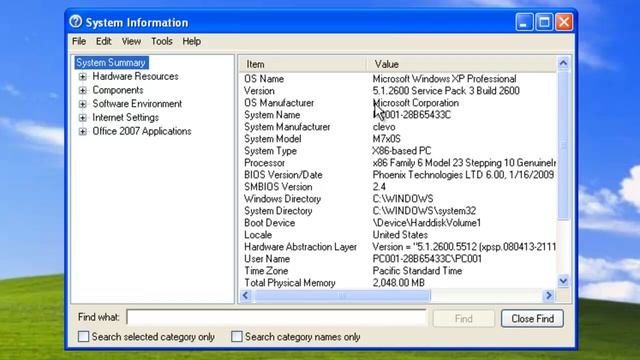Select the Version row item
640x360 pixels.
click(x=397, y=91)
